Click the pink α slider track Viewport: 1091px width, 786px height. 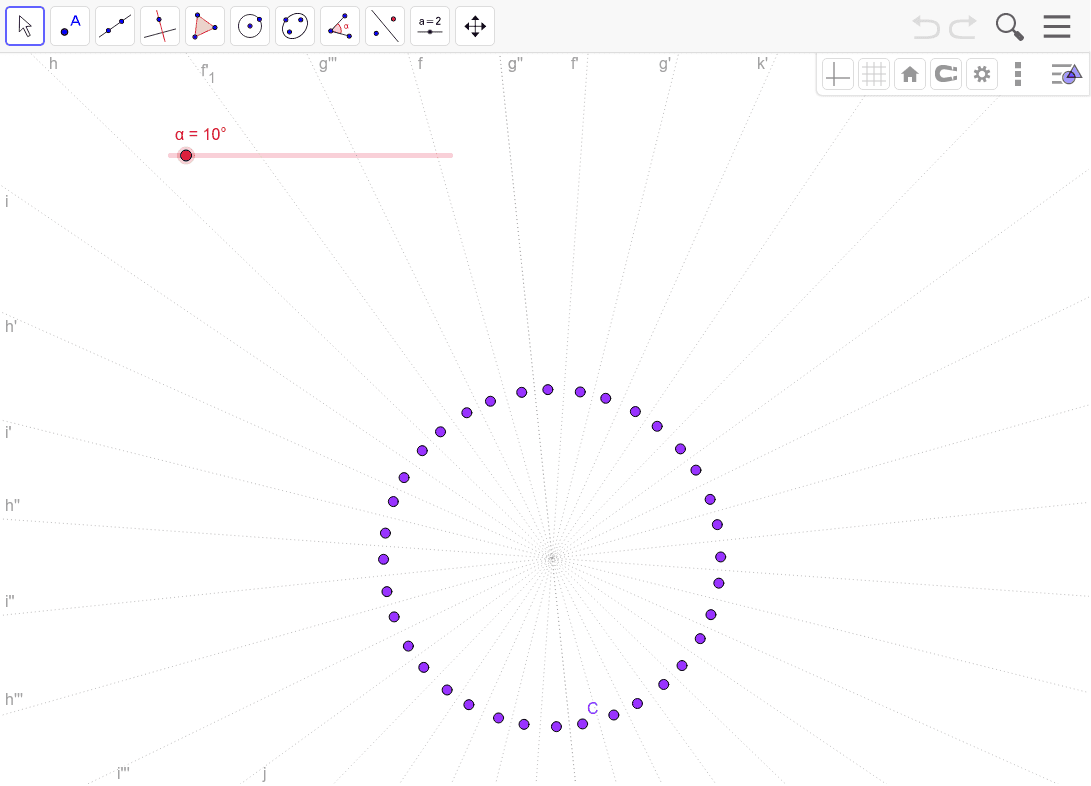point(310,155)
